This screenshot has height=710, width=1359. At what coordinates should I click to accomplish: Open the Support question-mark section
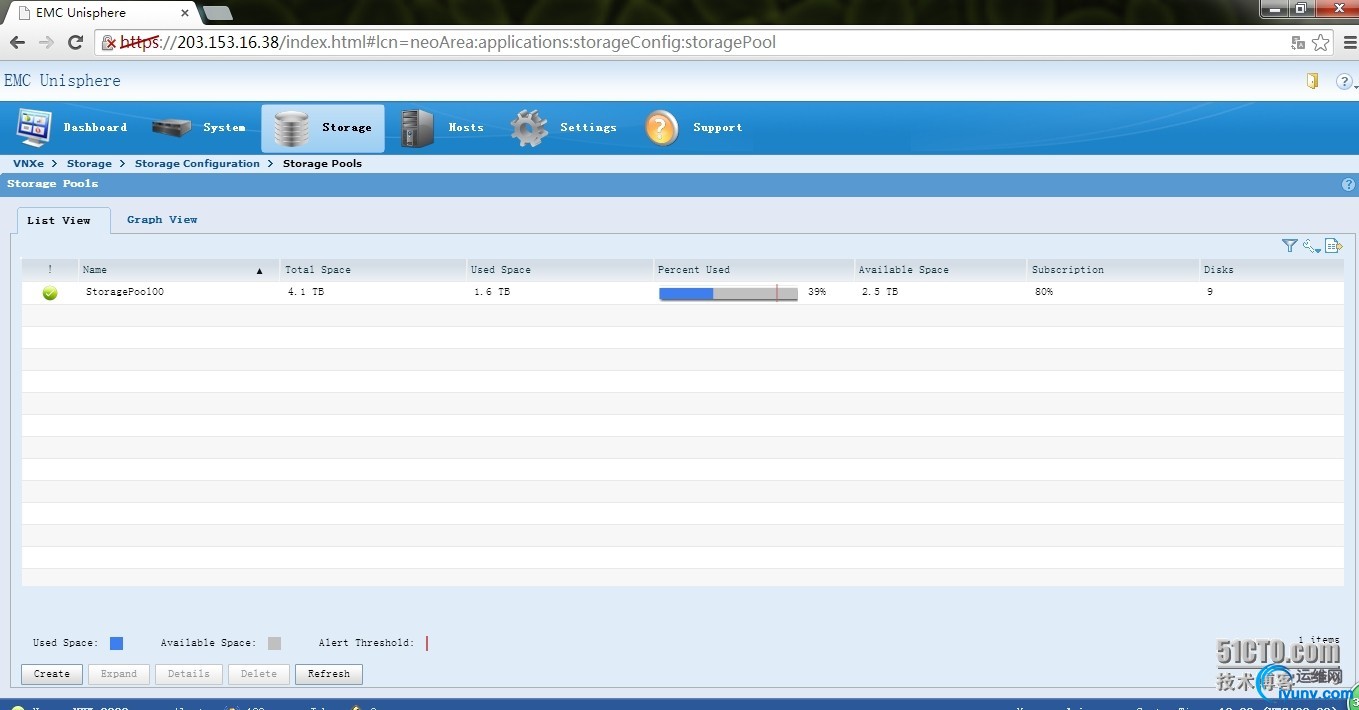coord(693,128)
